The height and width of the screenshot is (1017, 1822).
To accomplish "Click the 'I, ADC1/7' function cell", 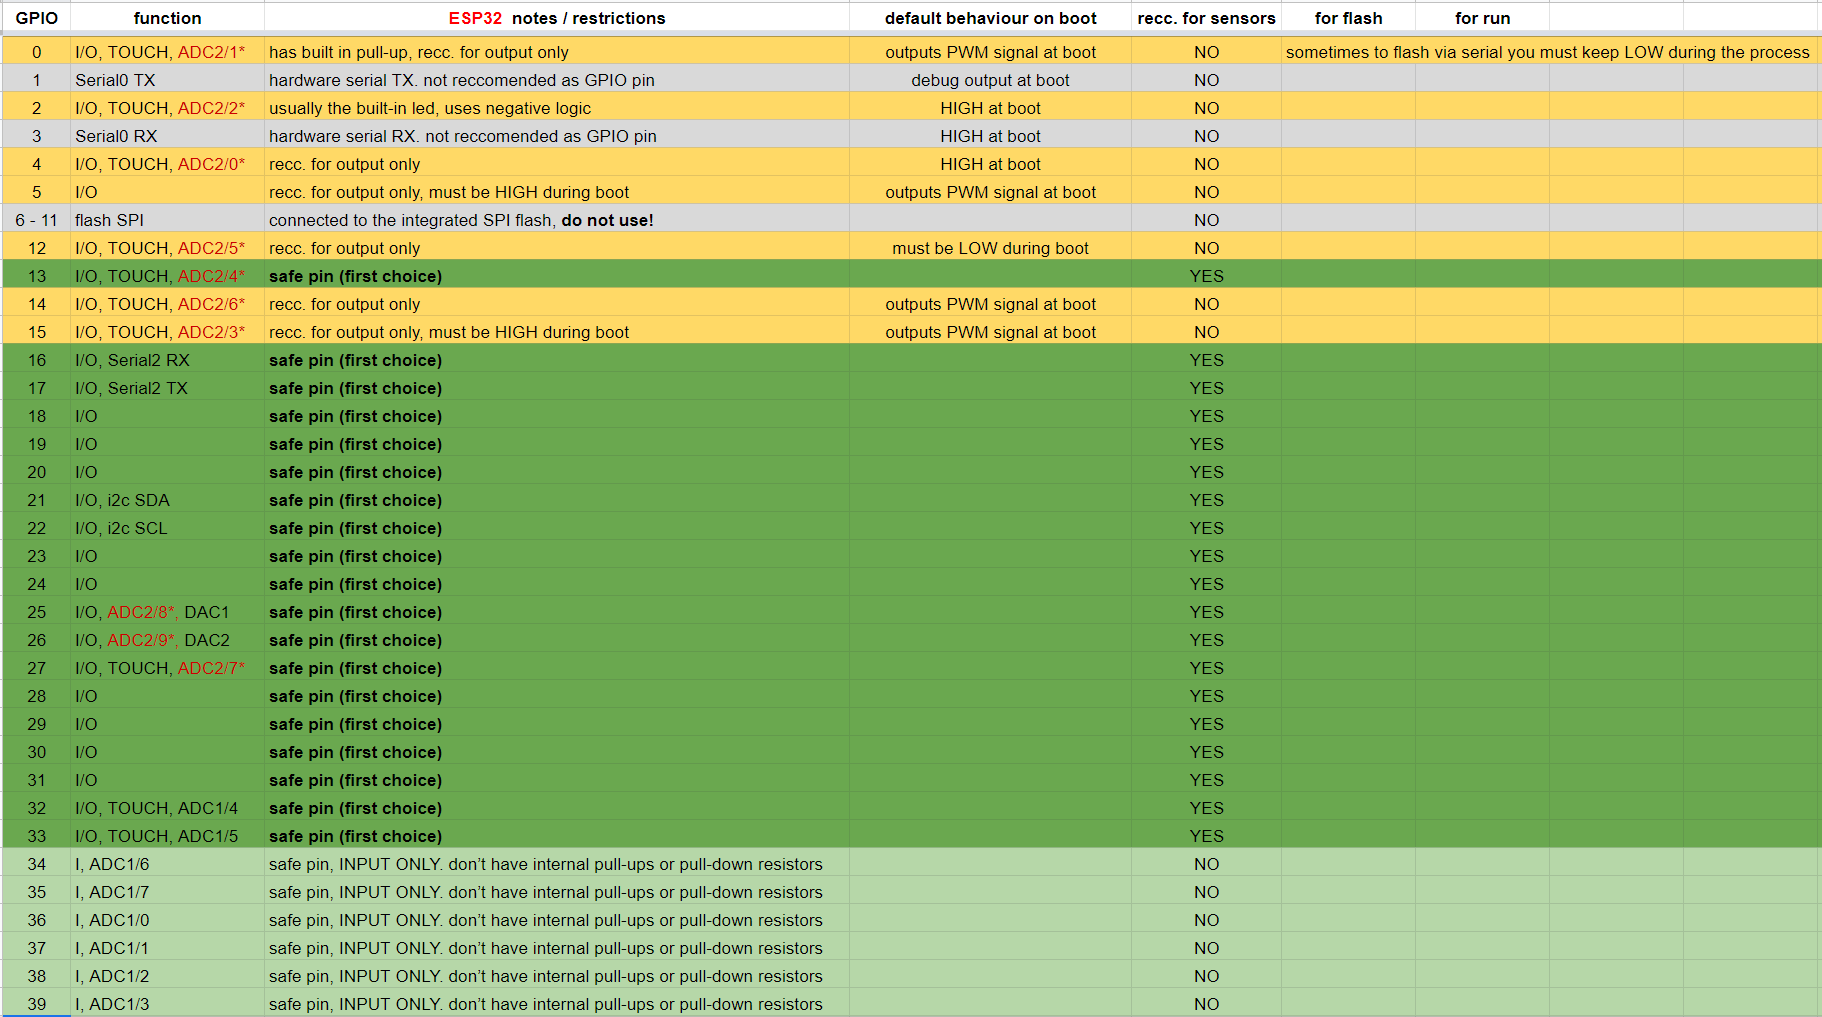I will point(167,892).
